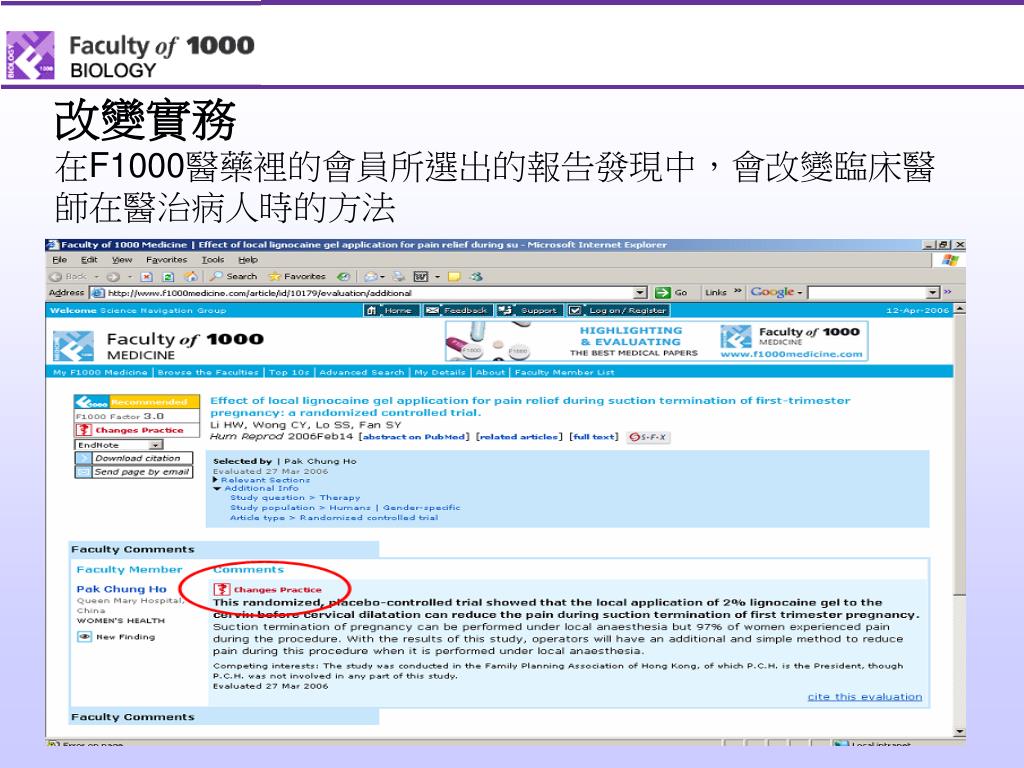Open the File menu
Viewport: 1024px width, 768px height.
(59, 260)
